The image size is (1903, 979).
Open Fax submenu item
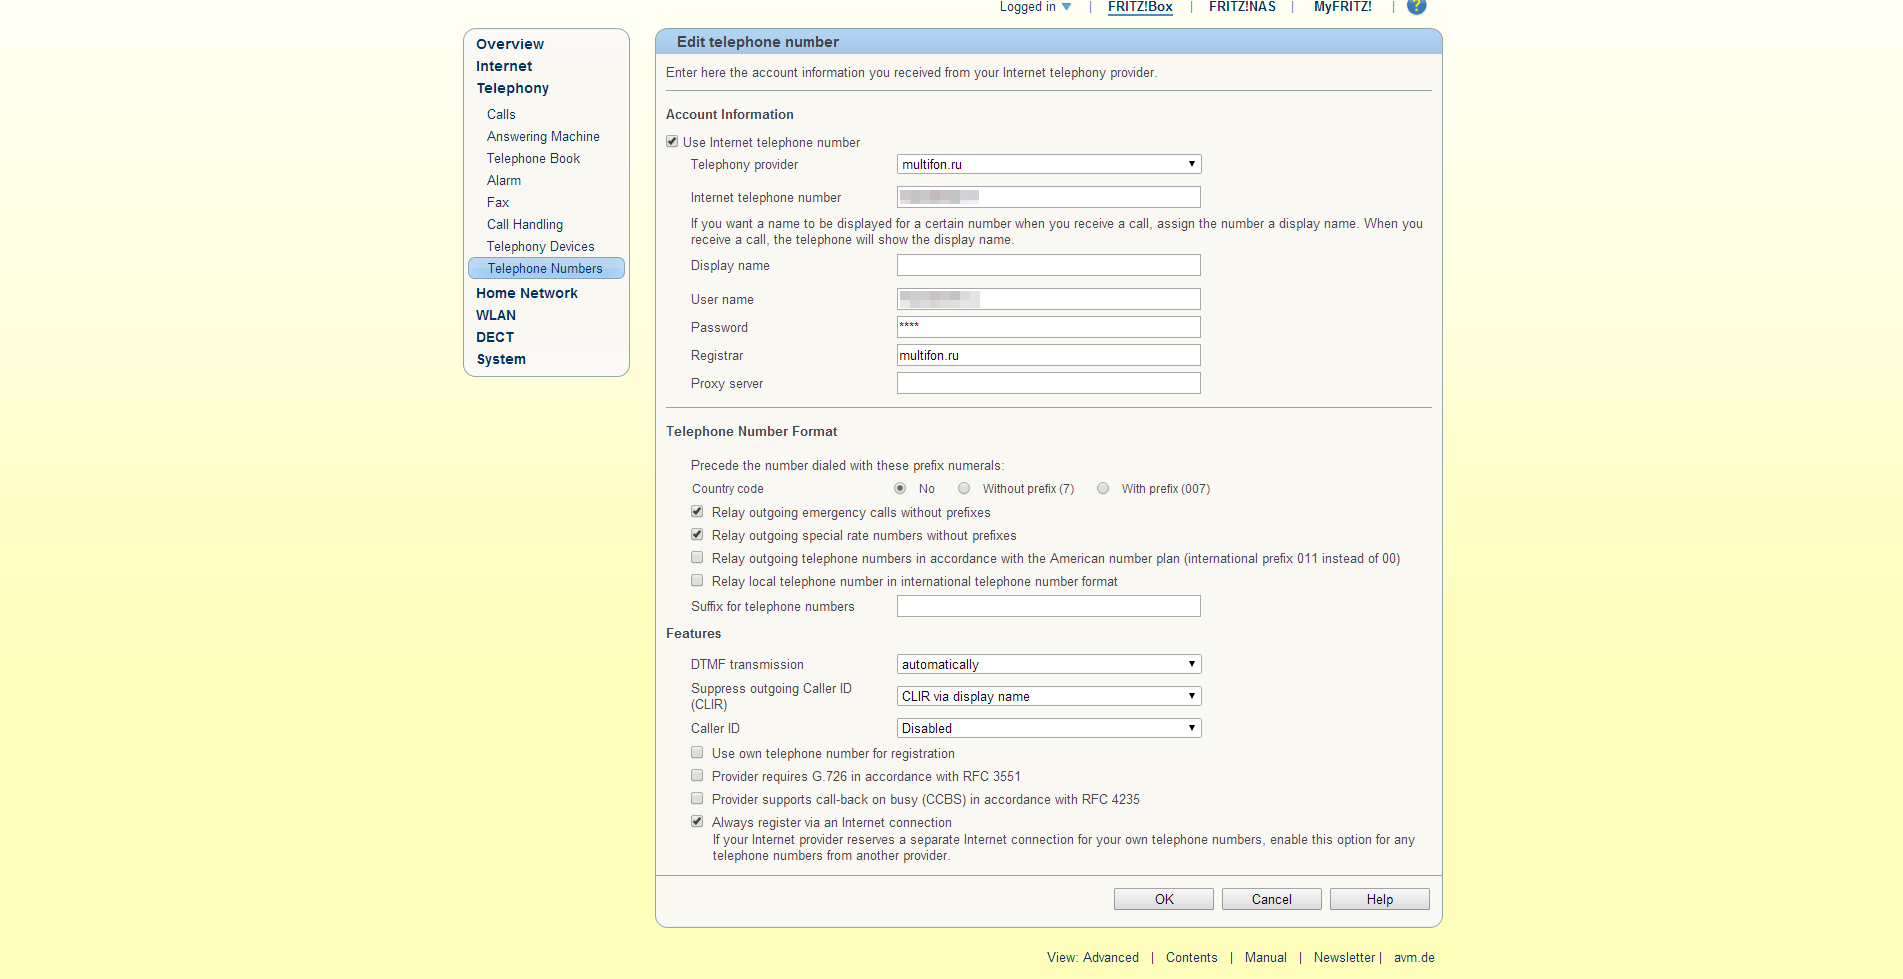click(x=498, y=202)
